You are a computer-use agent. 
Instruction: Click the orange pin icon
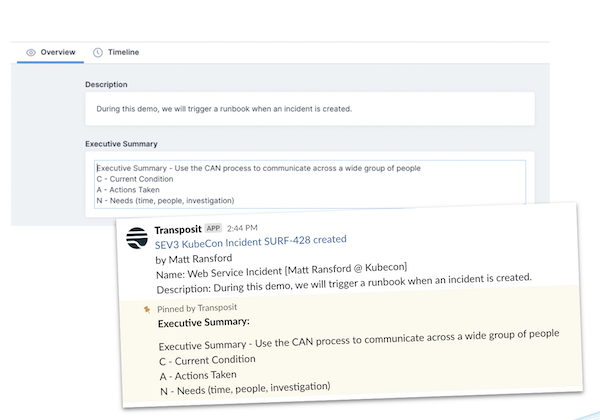point(146,309)
